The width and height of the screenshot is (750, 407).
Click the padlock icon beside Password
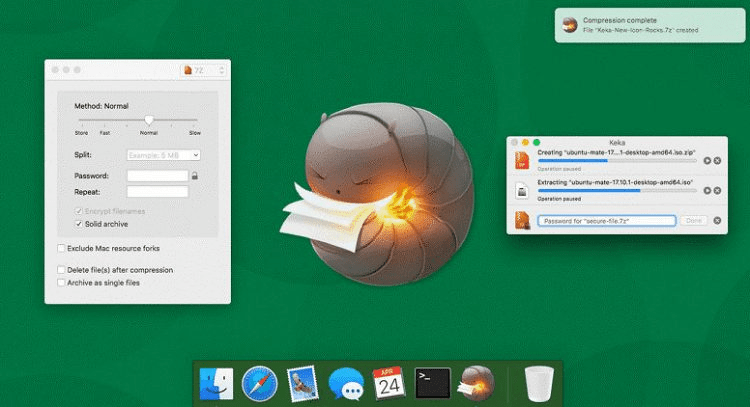(195, 176)
